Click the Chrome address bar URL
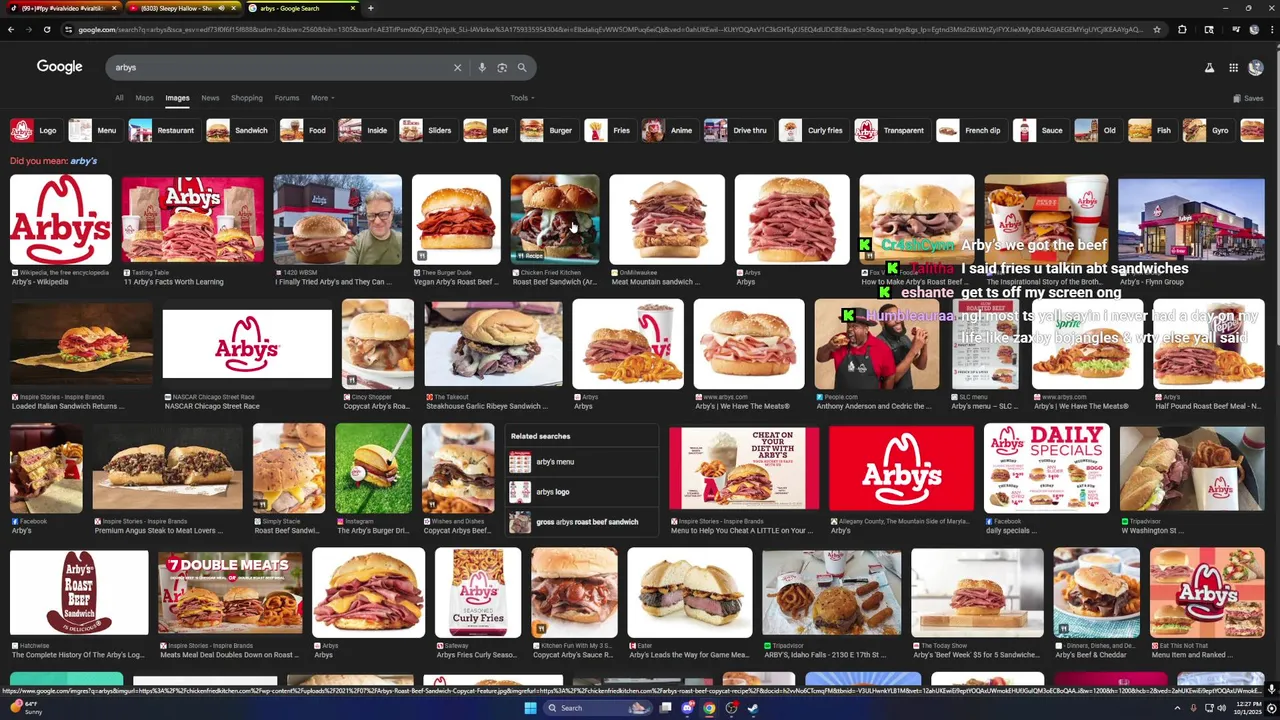 click(610, 29)
